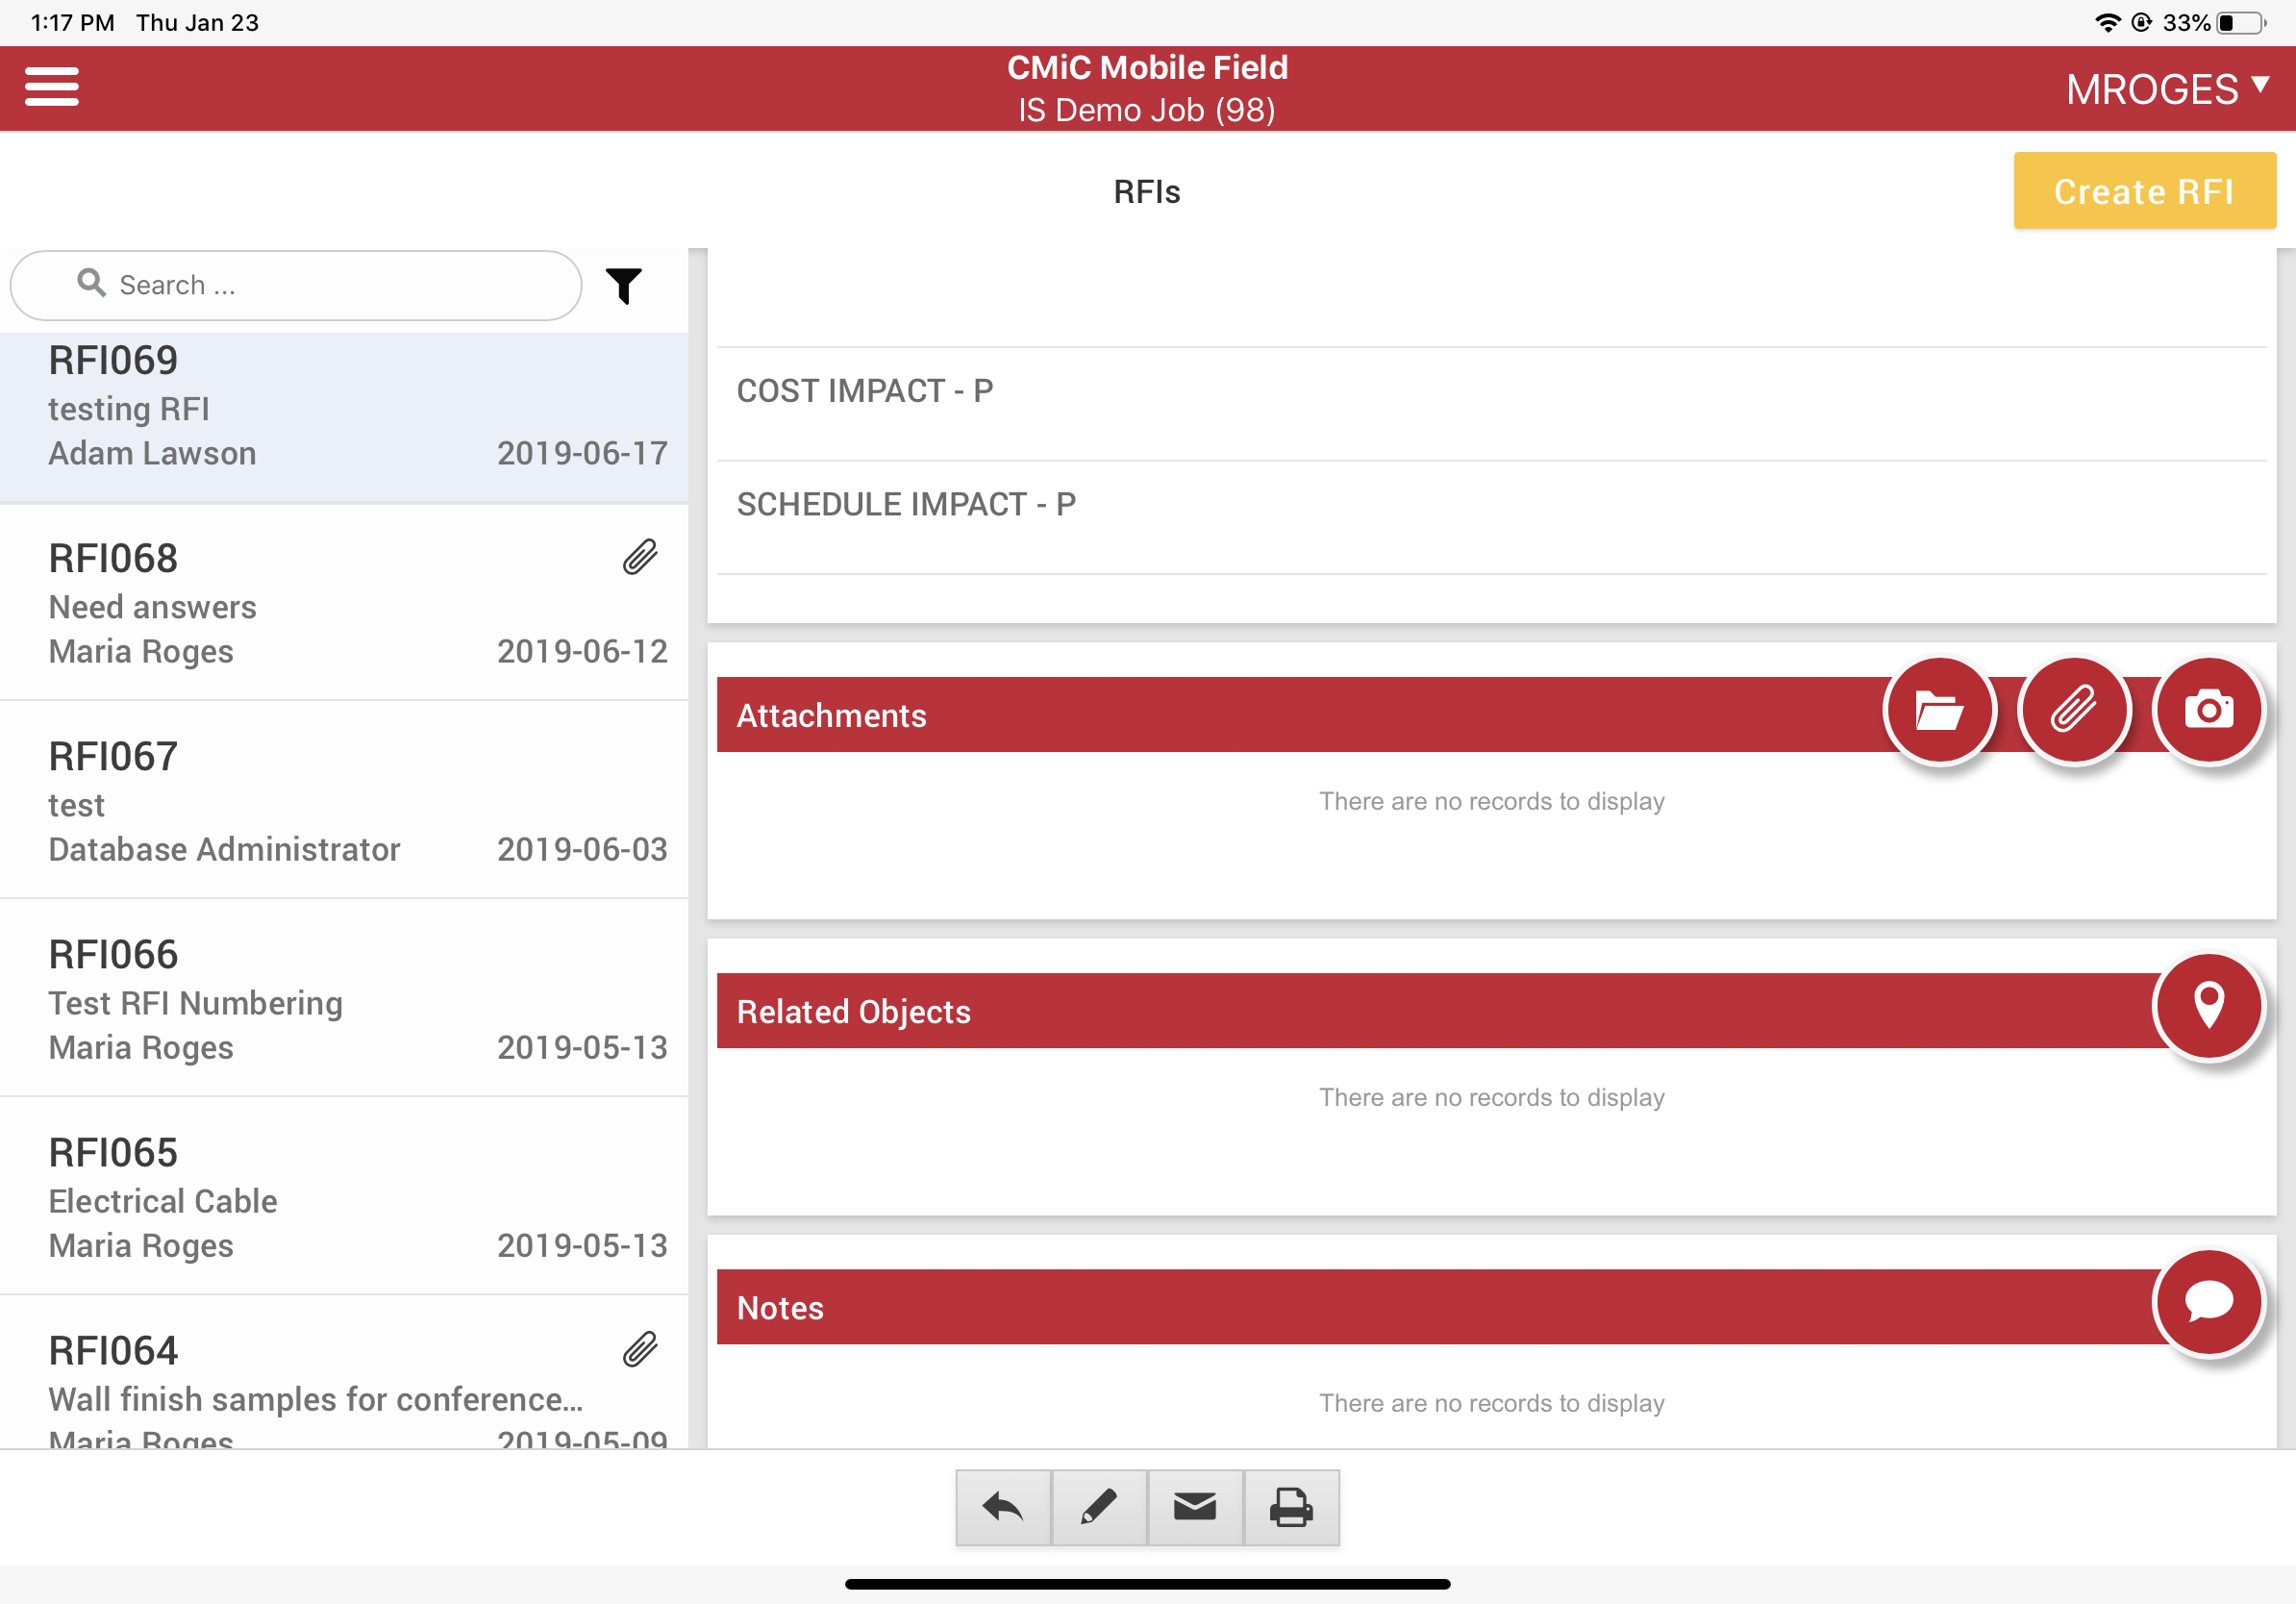Screen dimensions: 2296x1604
Task: Print the RFI using printer button
Action: coord(1291,1508)
